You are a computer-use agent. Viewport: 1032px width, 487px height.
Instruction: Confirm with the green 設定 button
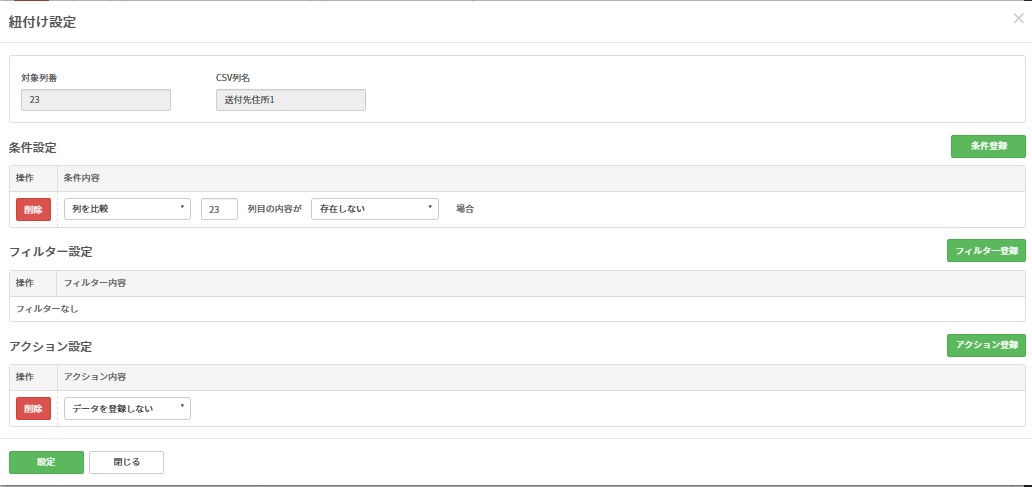click(46, 462)
